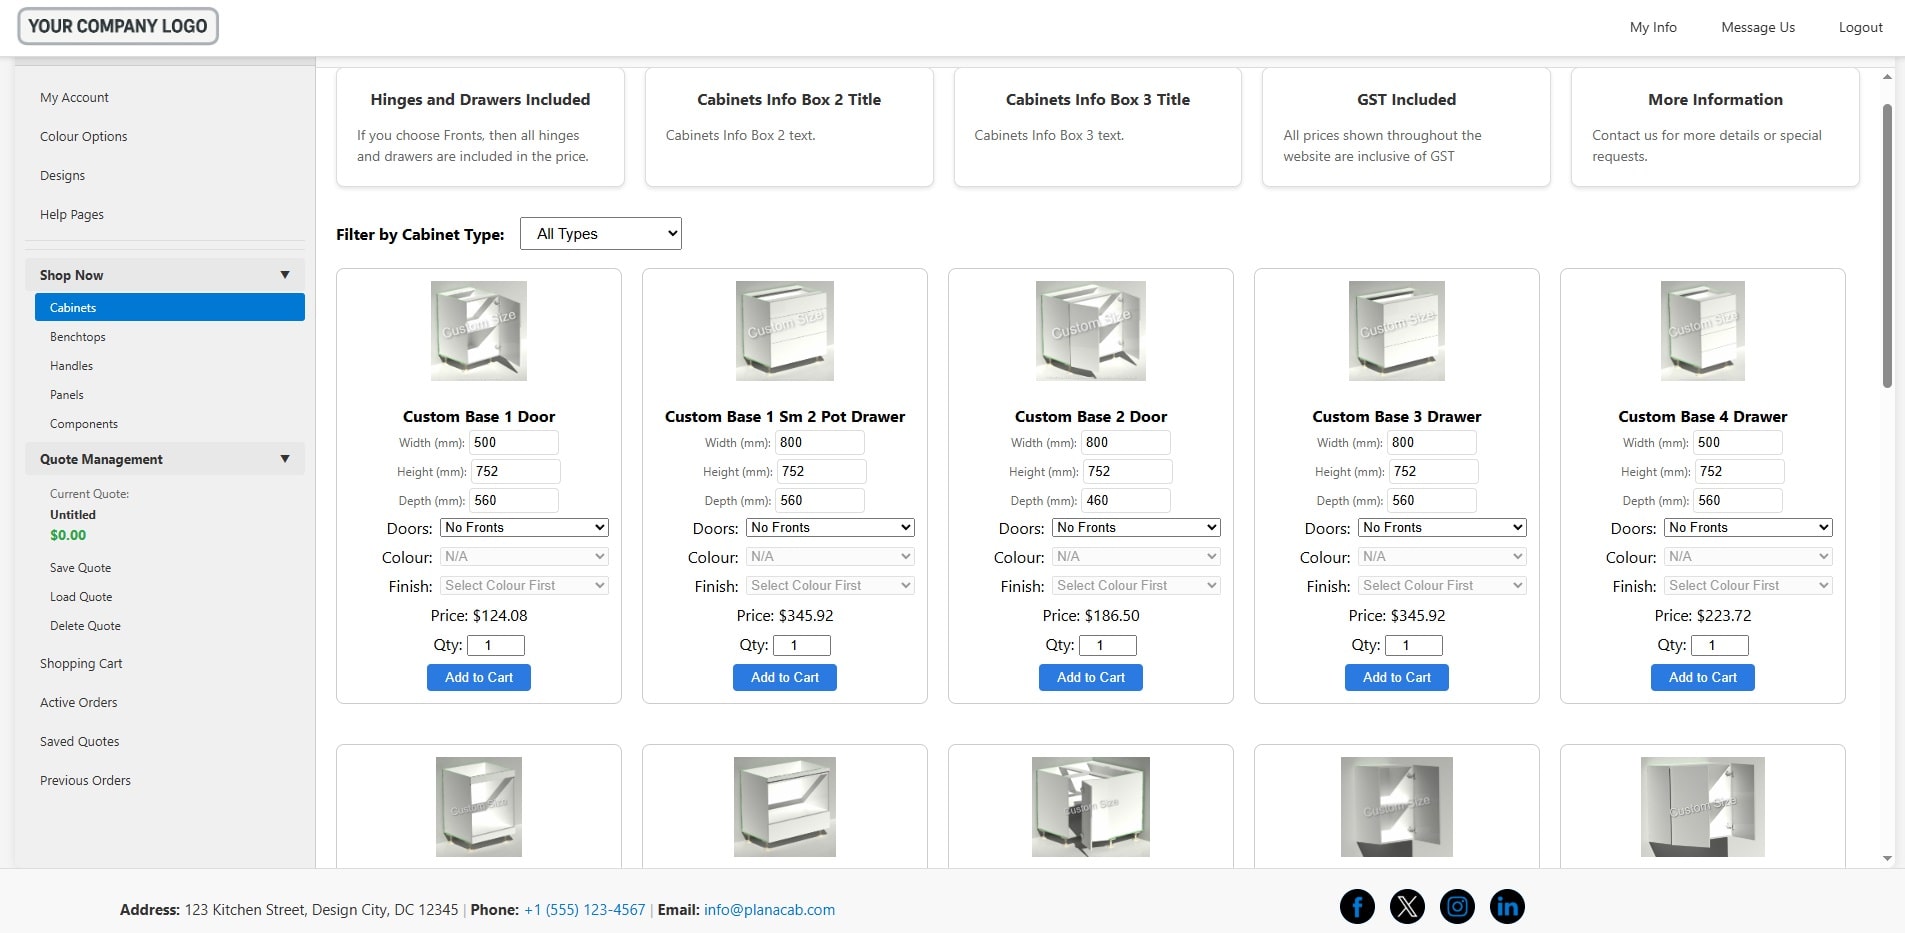Collapse the Shop Now sidebar section

(x=285, y=275)
